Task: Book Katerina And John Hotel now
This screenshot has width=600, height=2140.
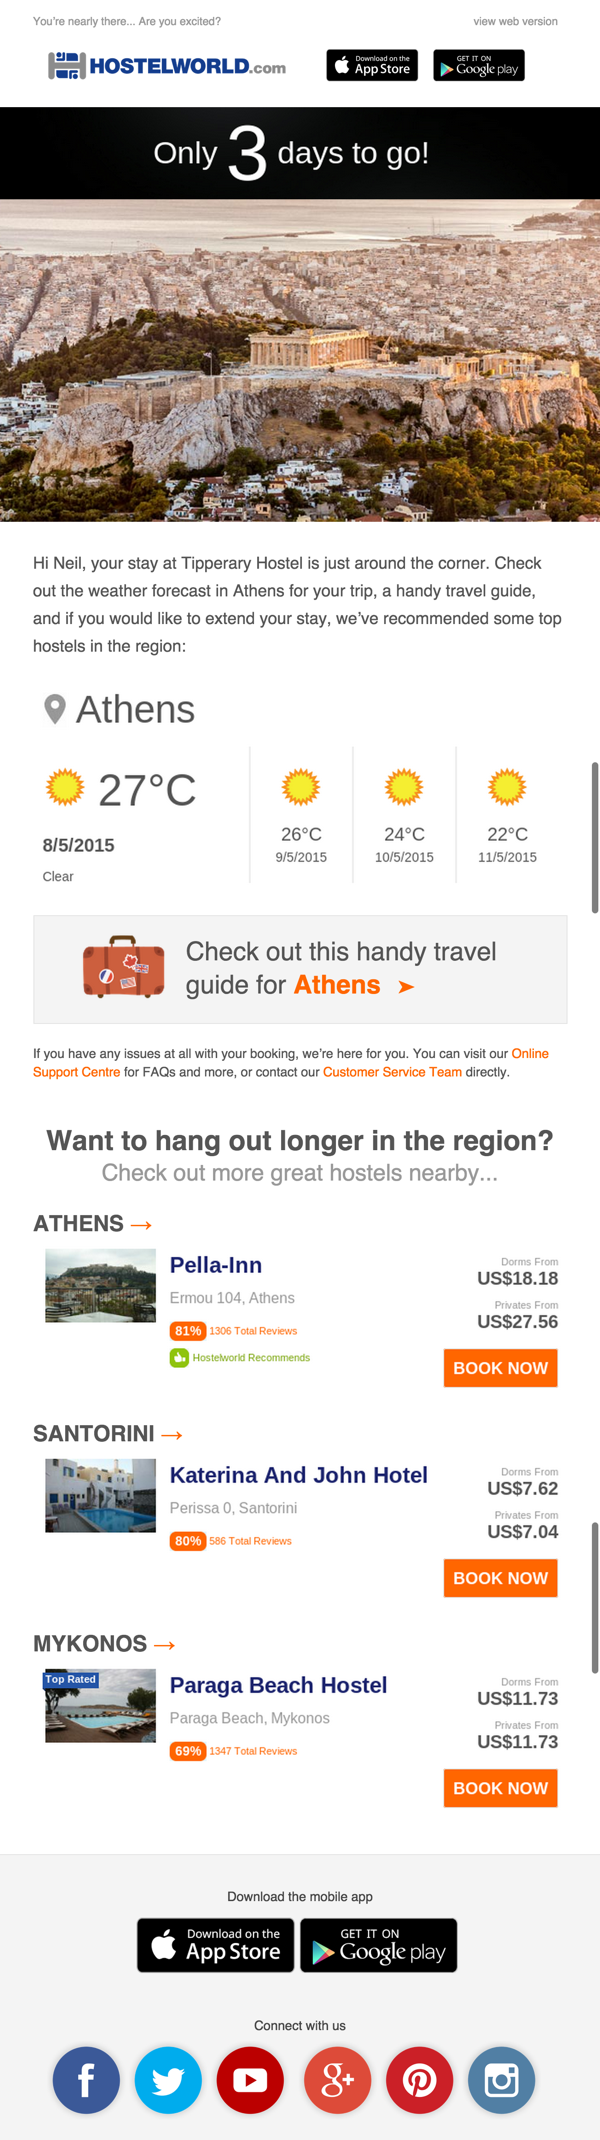Action: 500,1578
